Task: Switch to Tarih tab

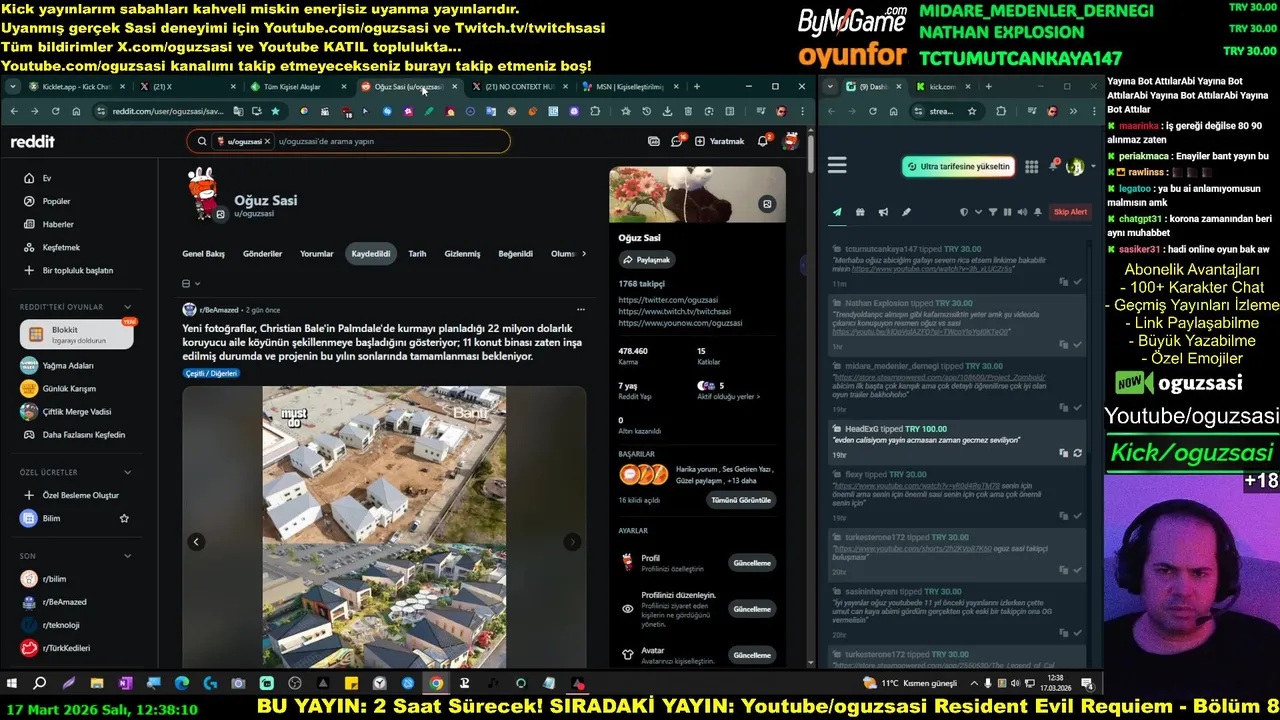Action: [x=417, y=254]
